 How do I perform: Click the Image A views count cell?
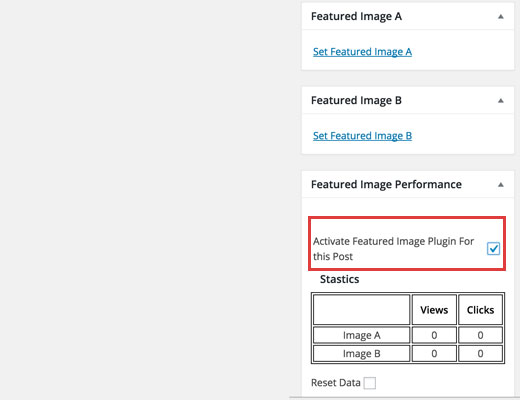[434, 335]
